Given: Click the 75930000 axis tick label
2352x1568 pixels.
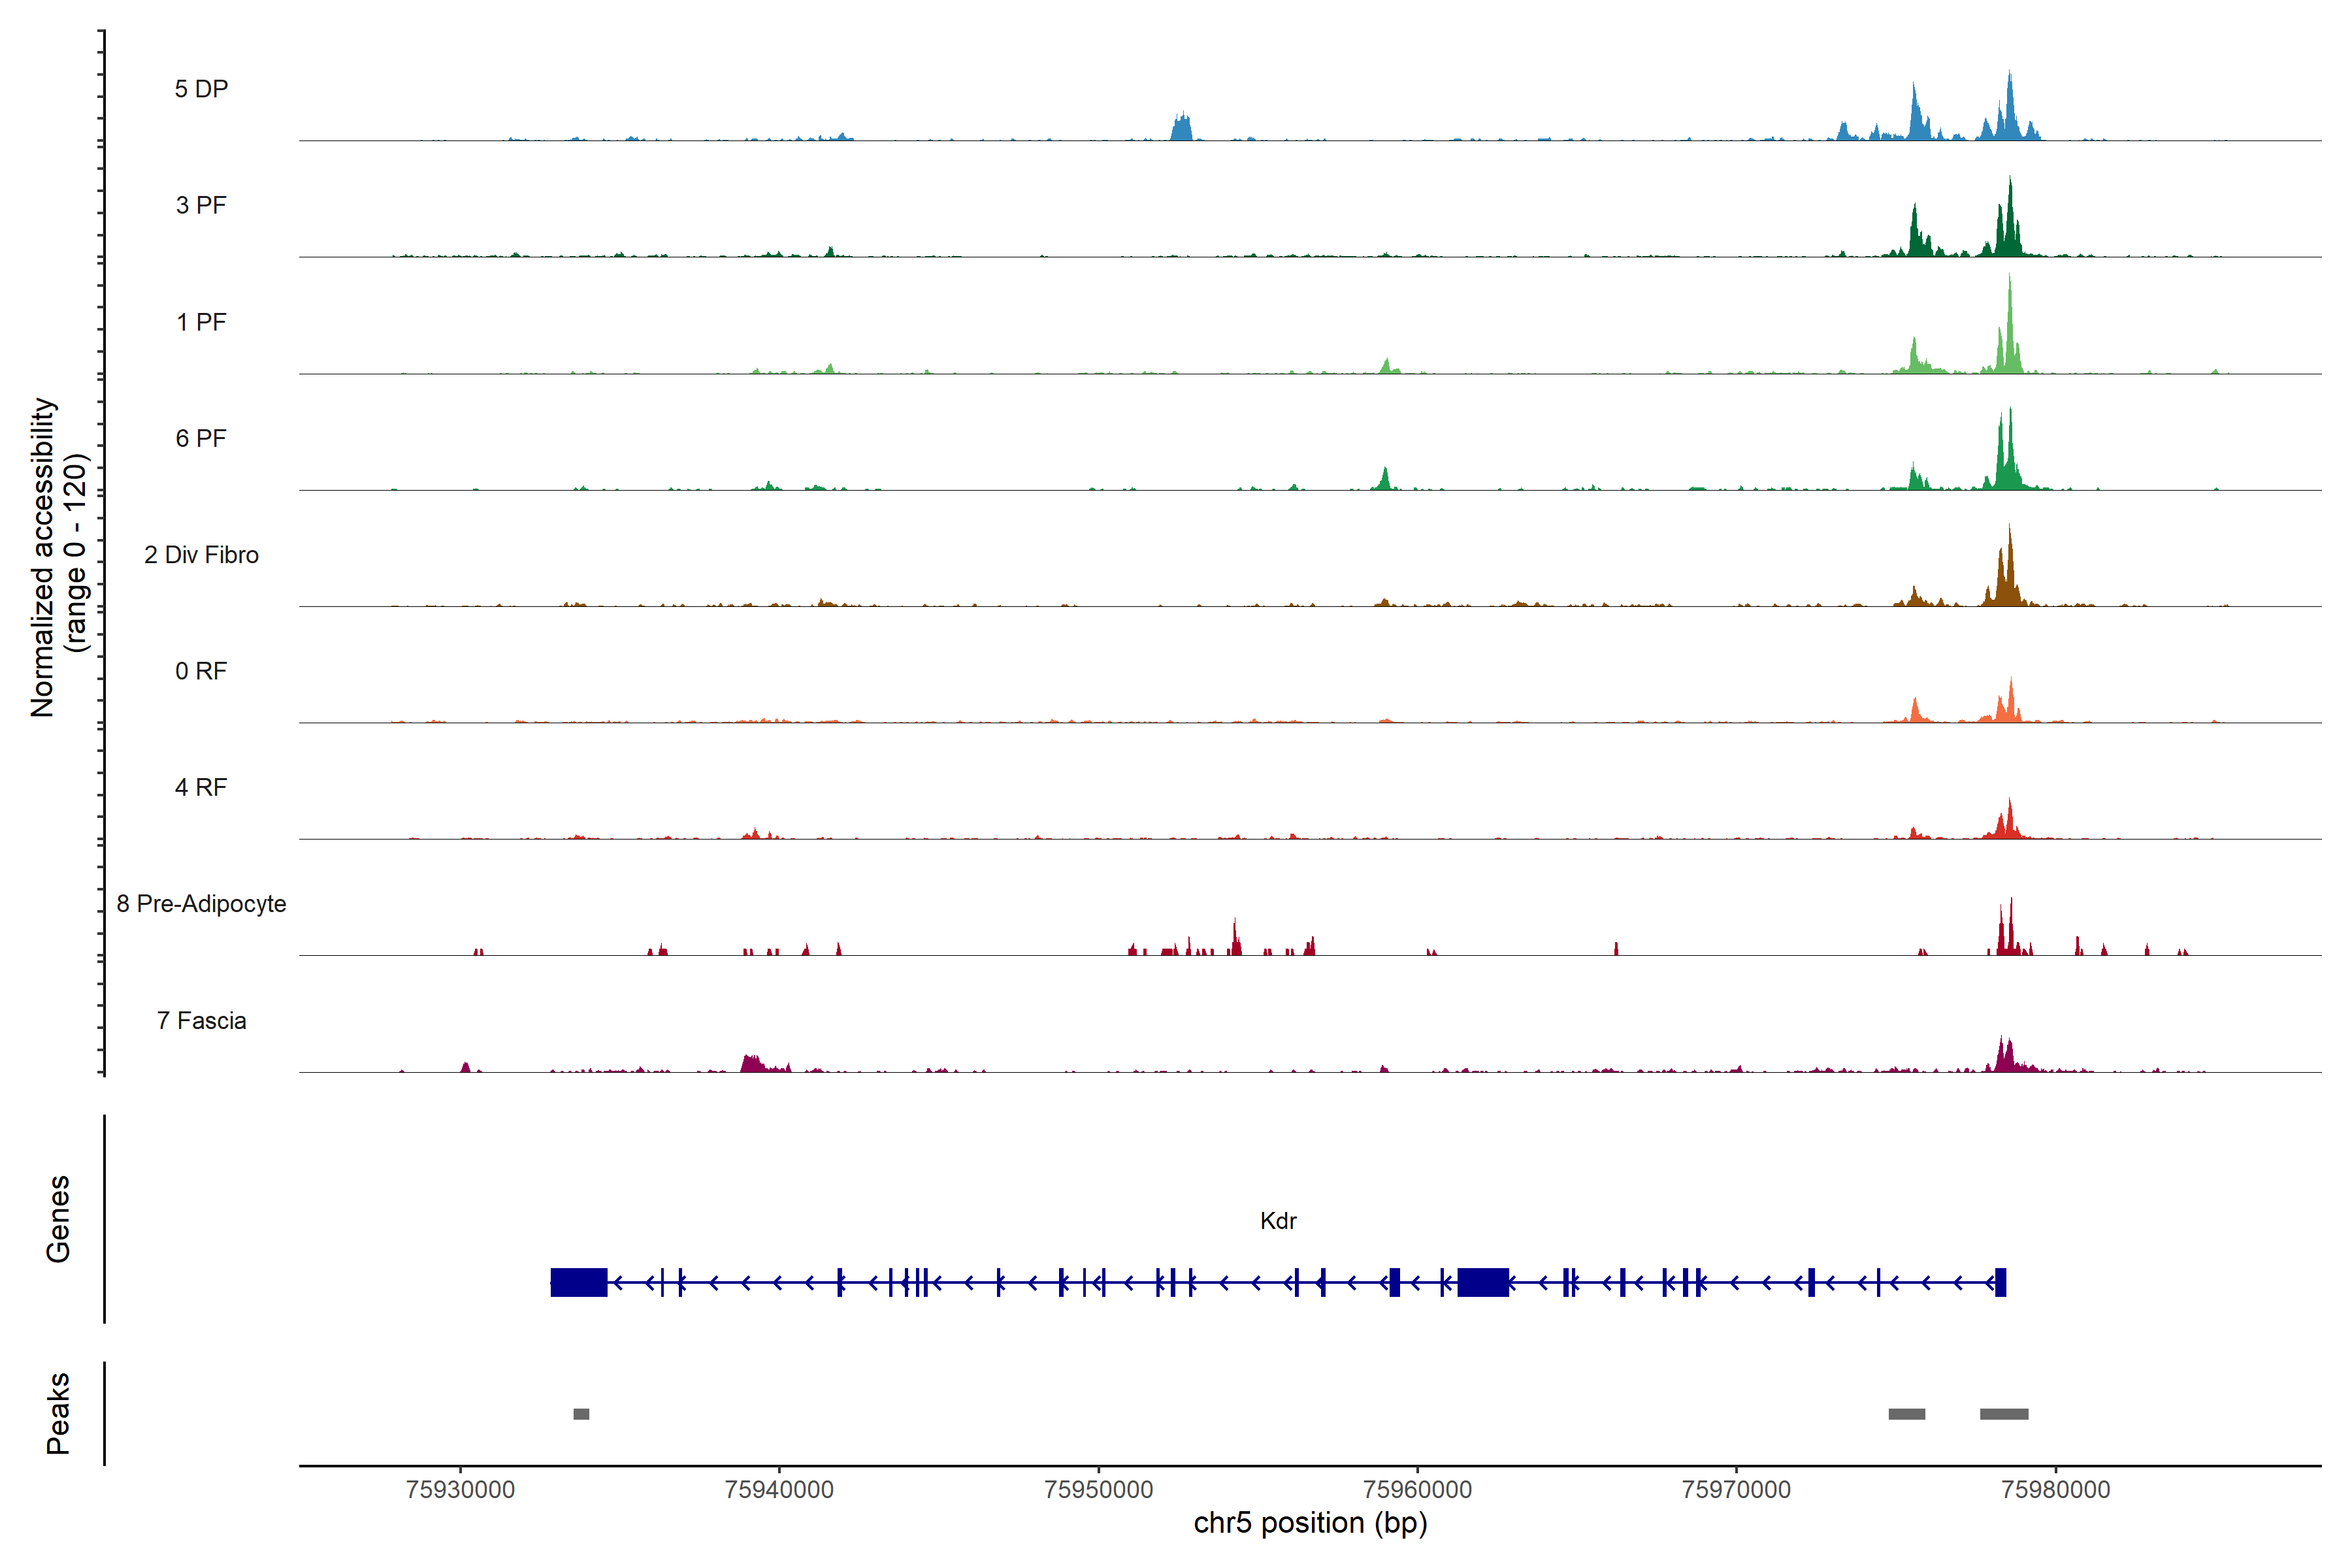Looking at the screenshot, I should [x=460, y=1489].
